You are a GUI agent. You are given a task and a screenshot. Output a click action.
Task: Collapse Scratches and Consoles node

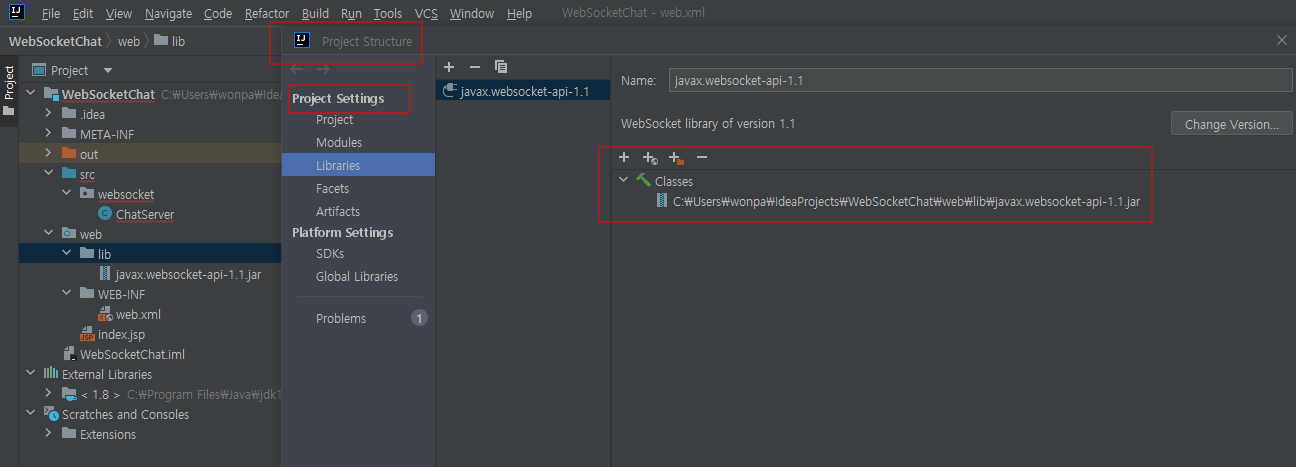(x=33, y=414)
